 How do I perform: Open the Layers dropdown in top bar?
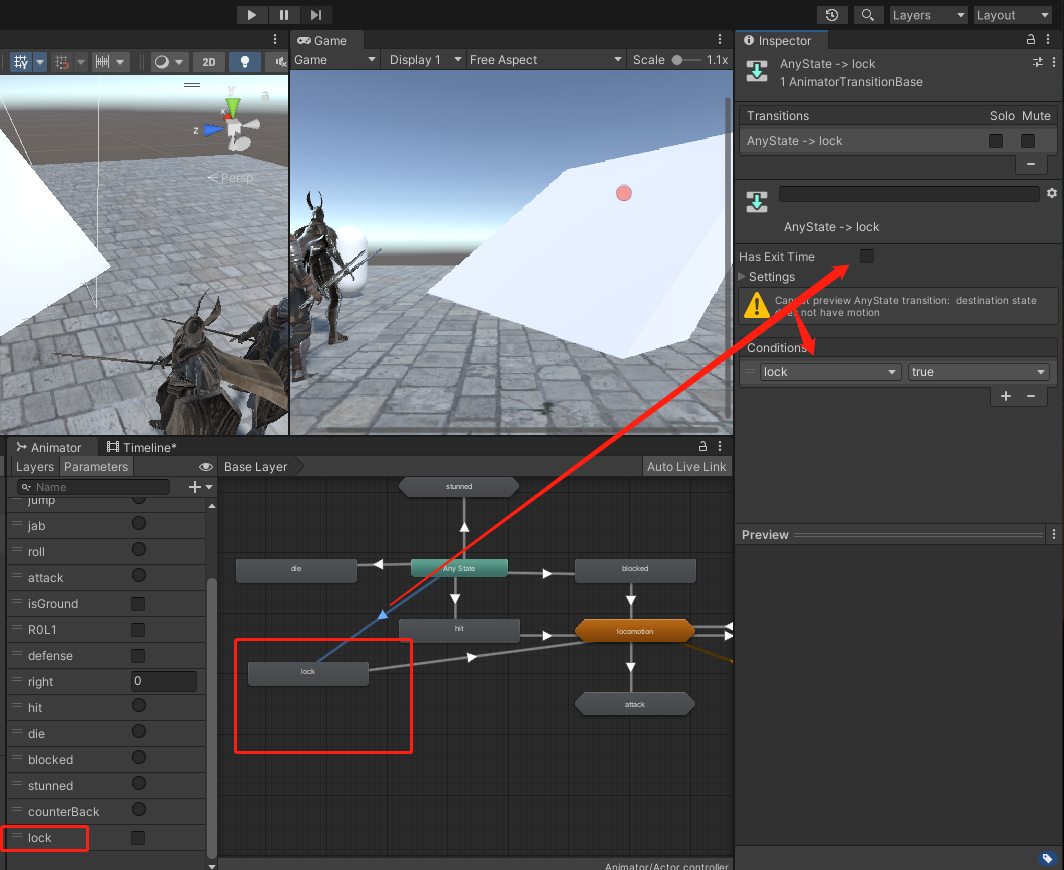929,15
